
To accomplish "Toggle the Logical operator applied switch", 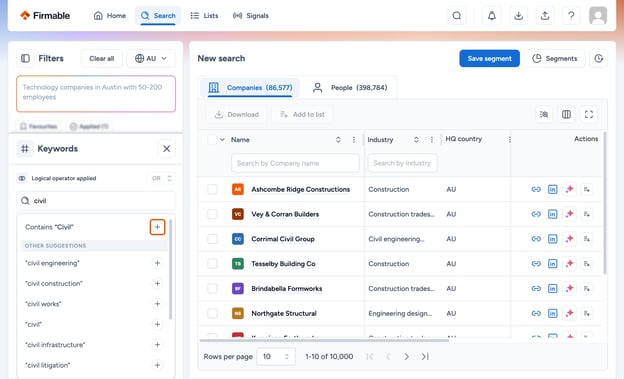I will pyautogui.click(x=22, y=178).
